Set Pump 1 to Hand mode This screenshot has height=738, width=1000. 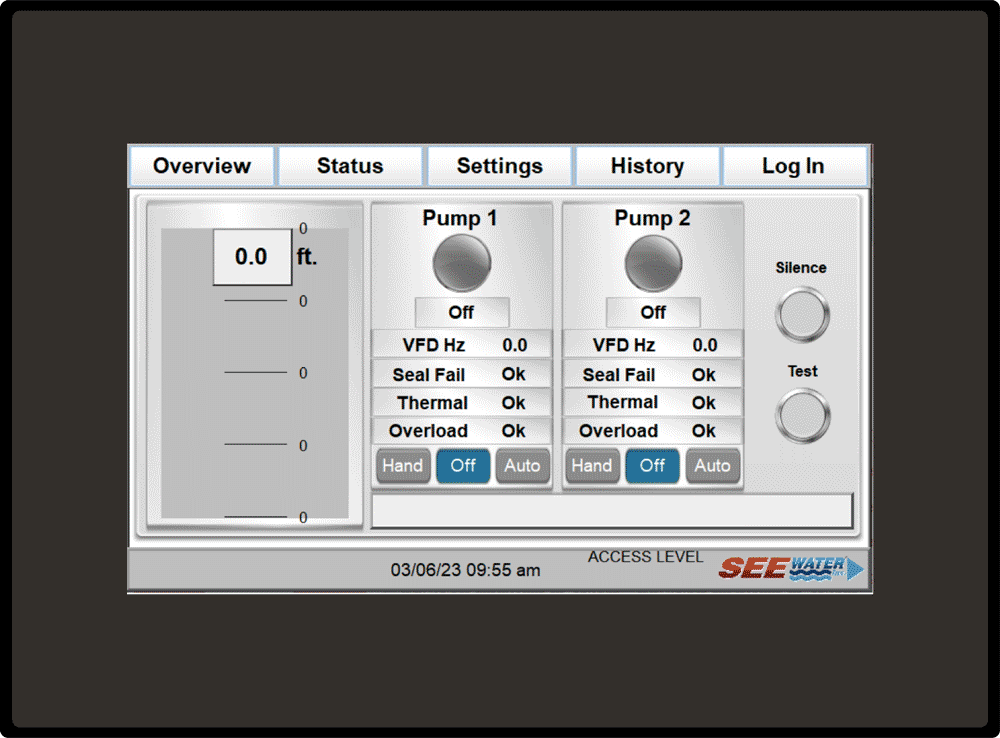pos(402,466)
